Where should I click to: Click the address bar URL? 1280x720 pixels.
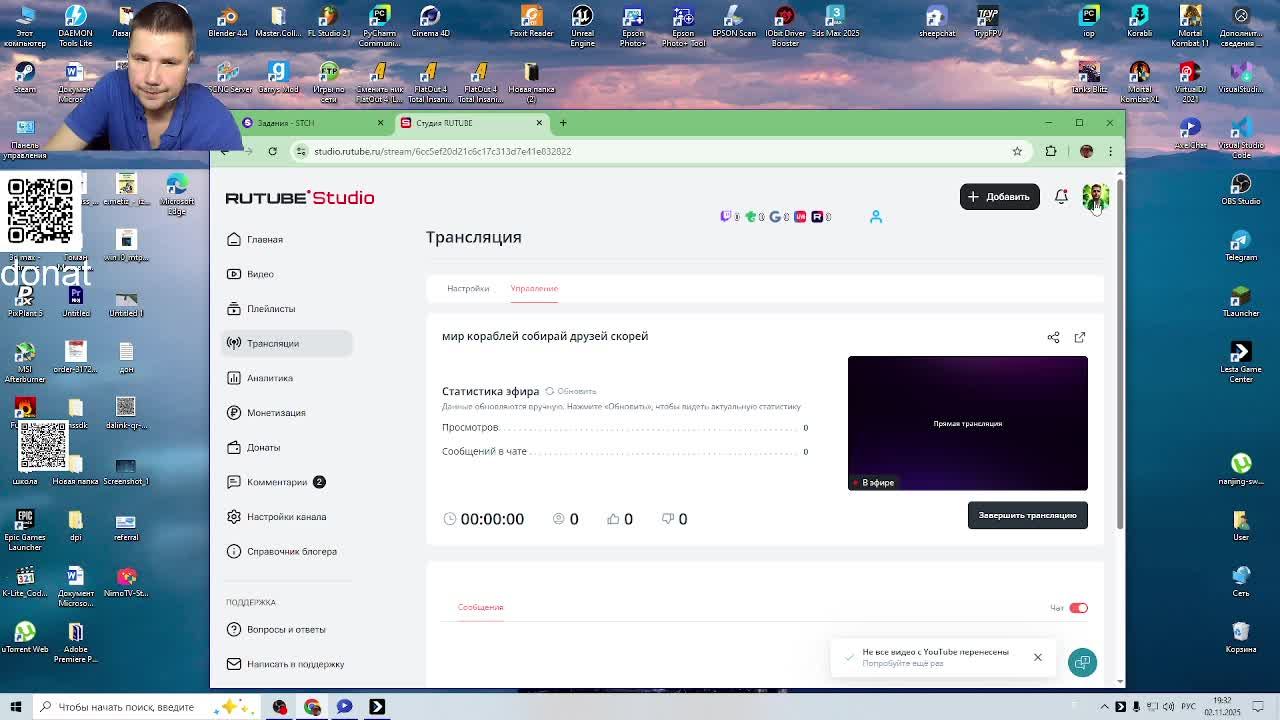point(442,151)
